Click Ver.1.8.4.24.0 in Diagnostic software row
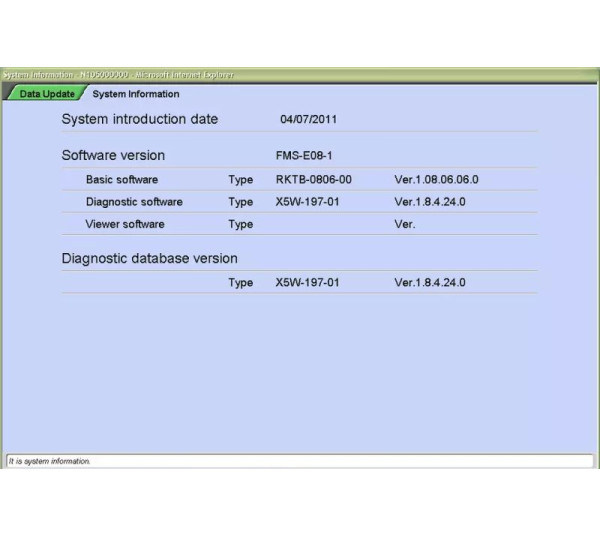This screenshot has width=600, height=536. [430, 202]
